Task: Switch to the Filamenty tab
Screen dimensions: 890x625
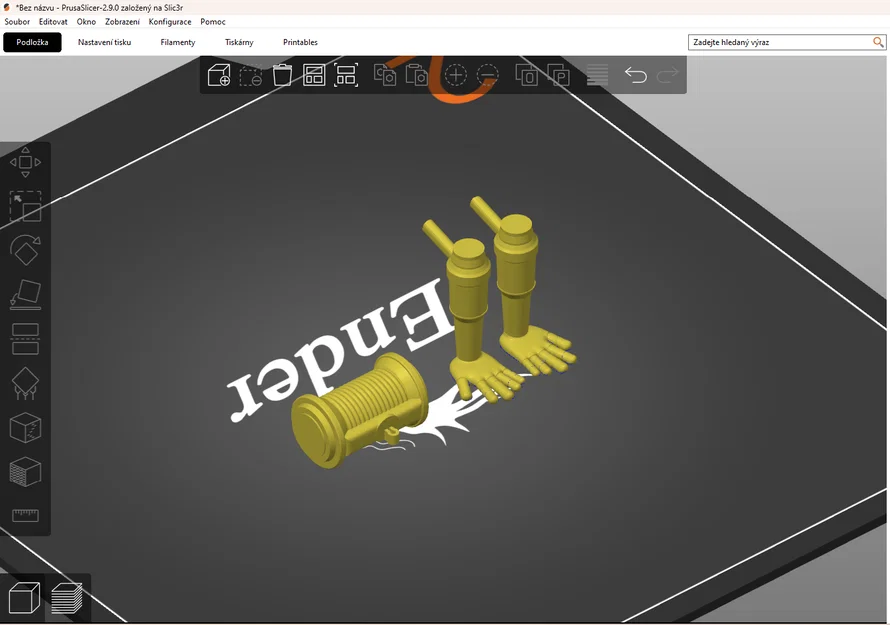Action: coord(178,42)
